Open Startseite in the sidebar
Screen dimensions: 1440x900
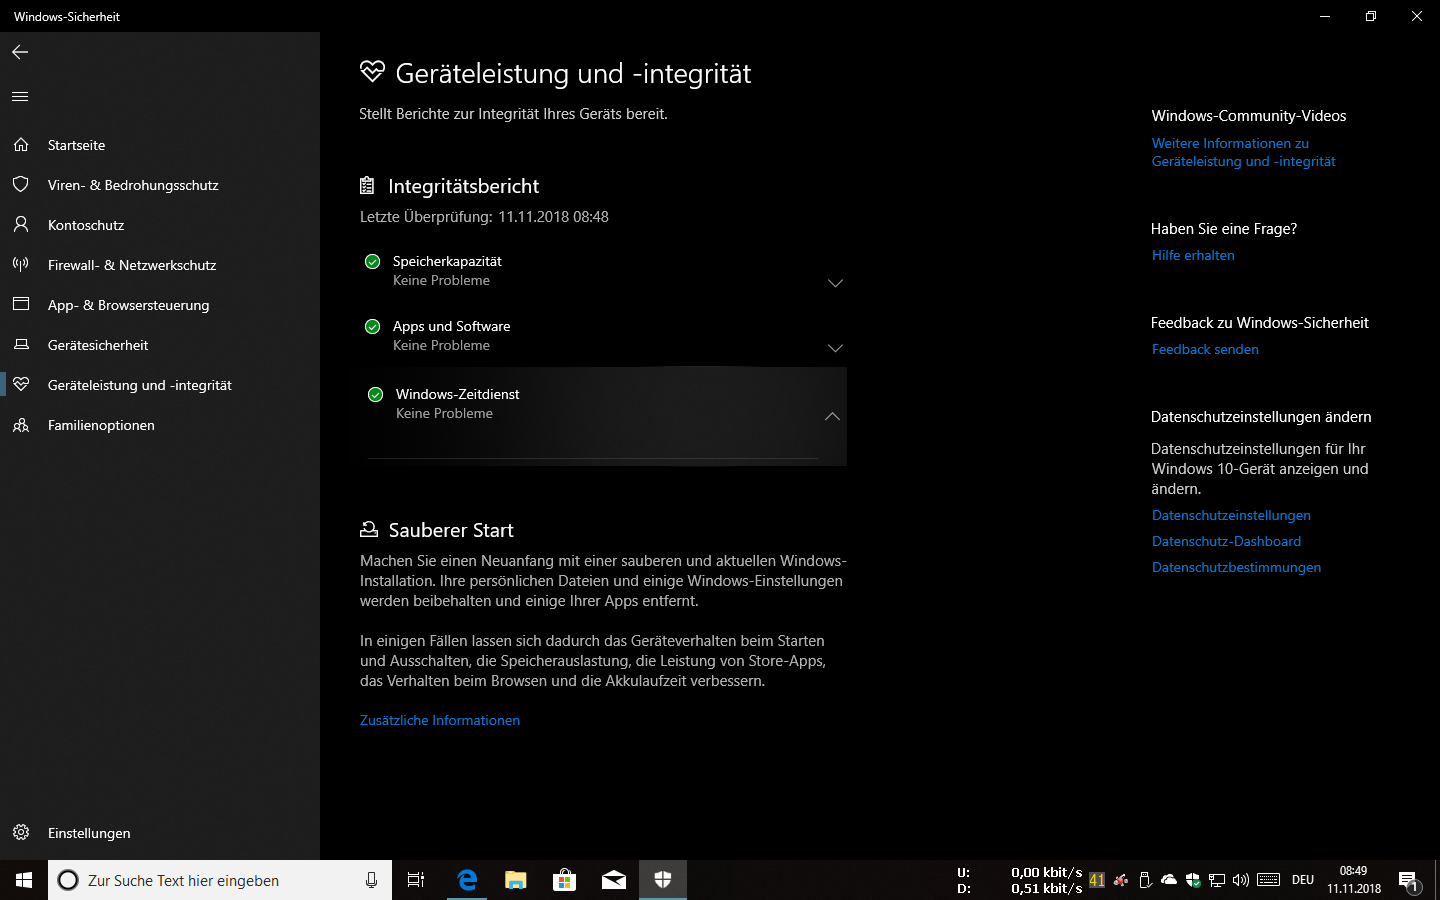click(160, 145)
